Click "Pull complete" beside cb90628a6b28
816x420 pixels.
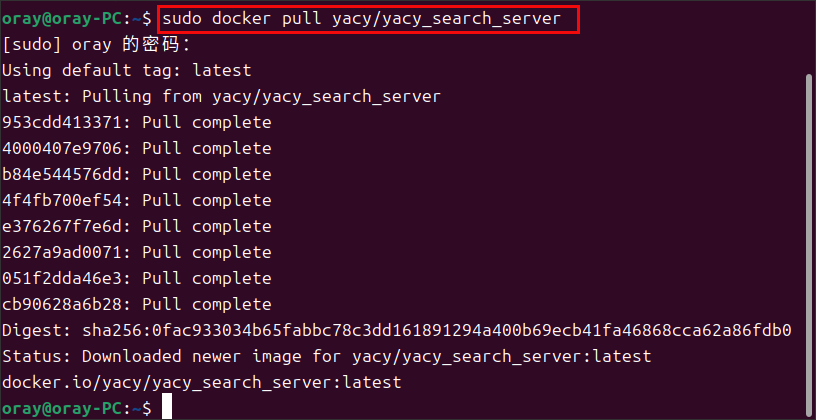point(206,304)
